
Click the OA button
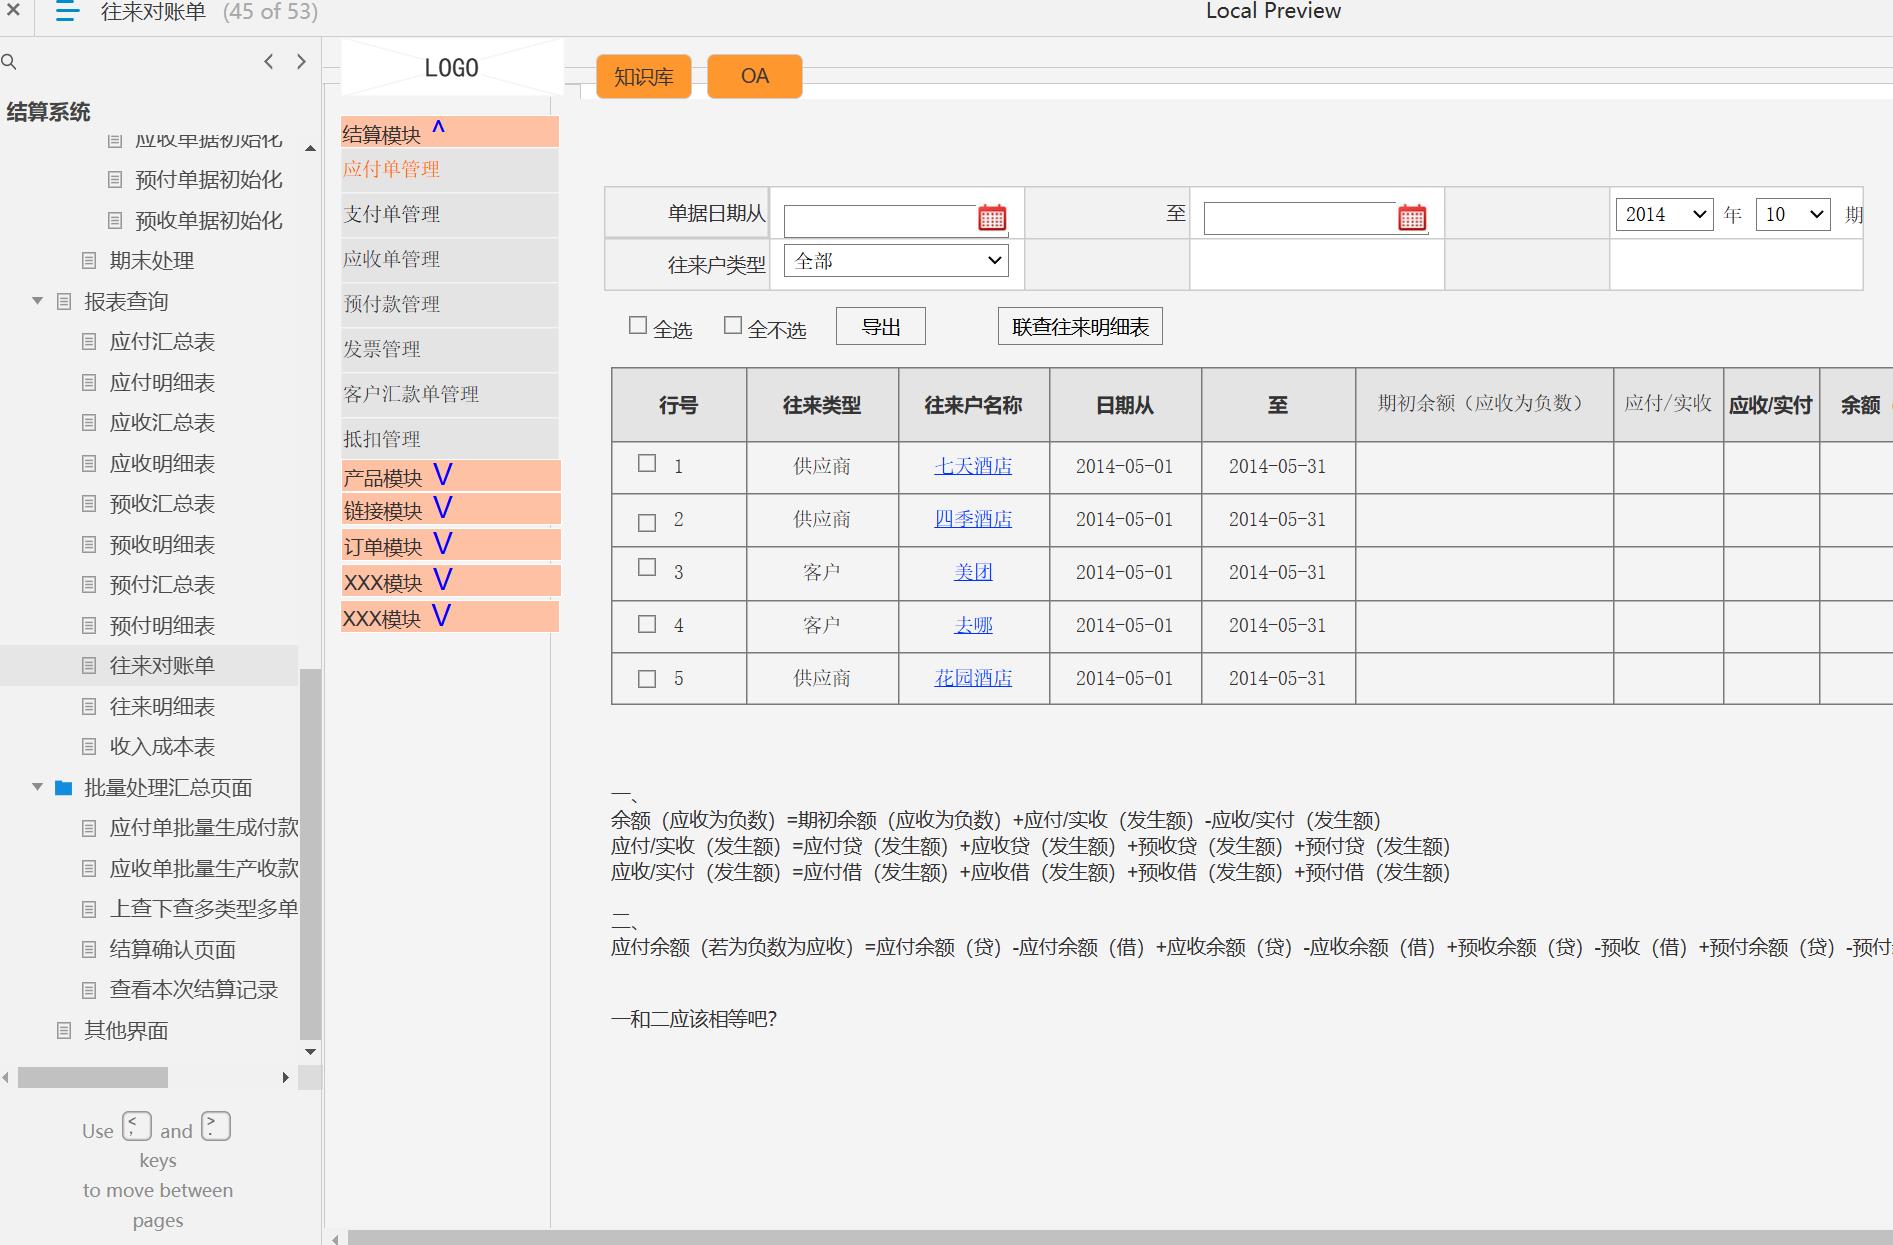click(755, 77)
